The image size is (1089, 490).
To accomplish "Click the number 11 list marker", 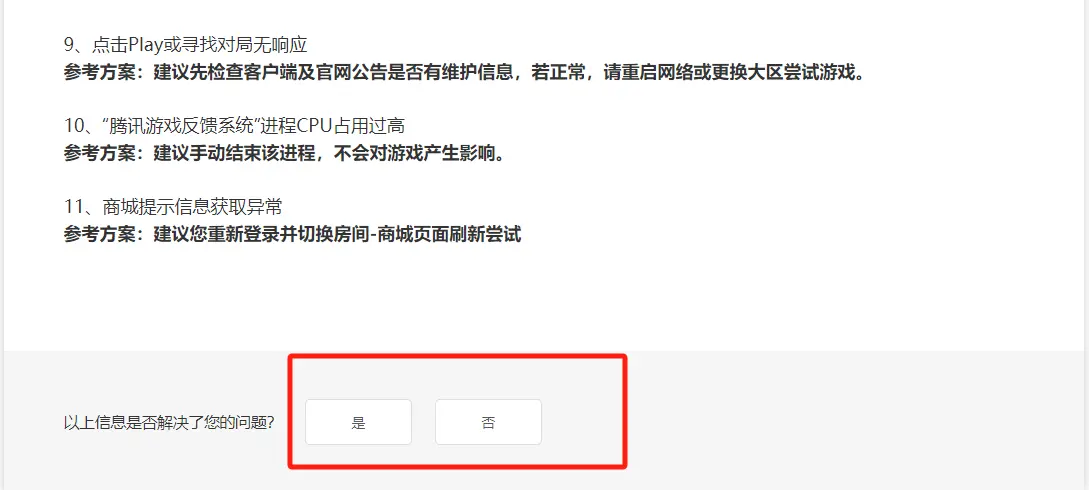I will coord(74,207).
